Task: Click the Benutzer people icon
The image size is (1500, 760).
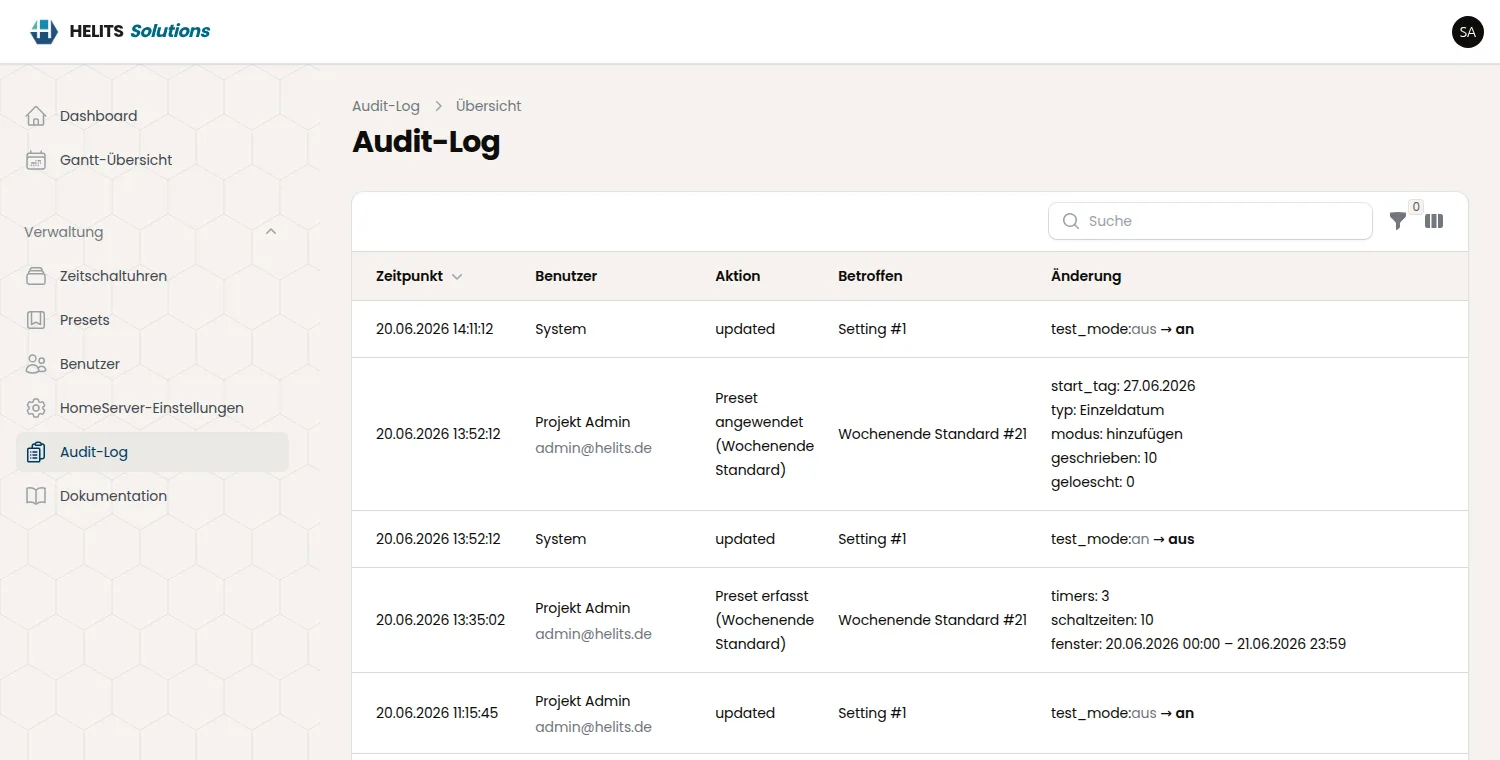Action: 36,364
